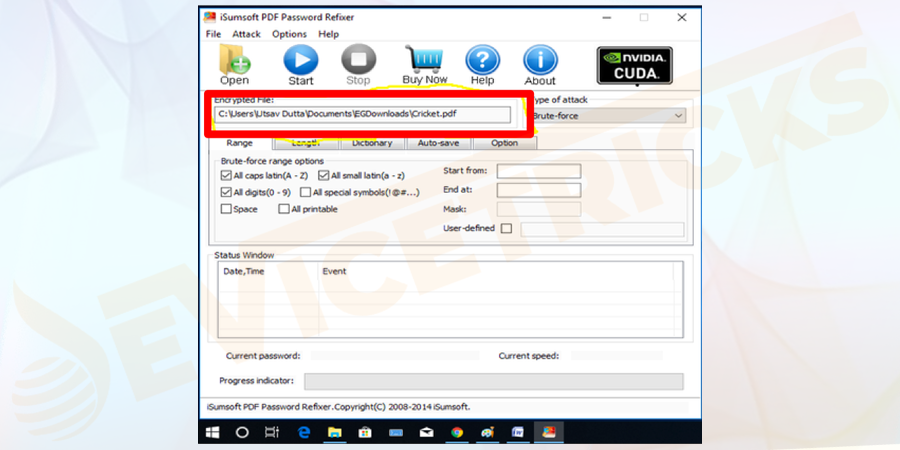Maximize the iSumsoft window
The height and width of the screenshot is (450, 900).
644,18
